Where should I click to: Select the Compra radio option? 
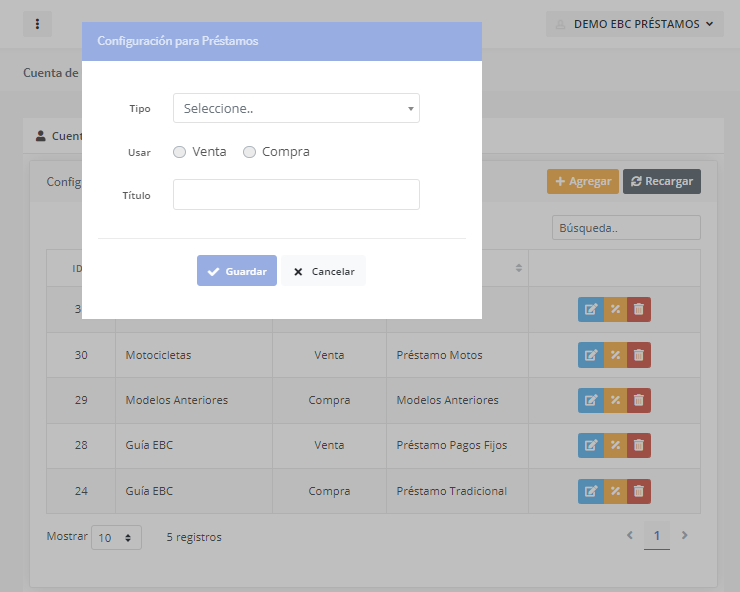250,152
